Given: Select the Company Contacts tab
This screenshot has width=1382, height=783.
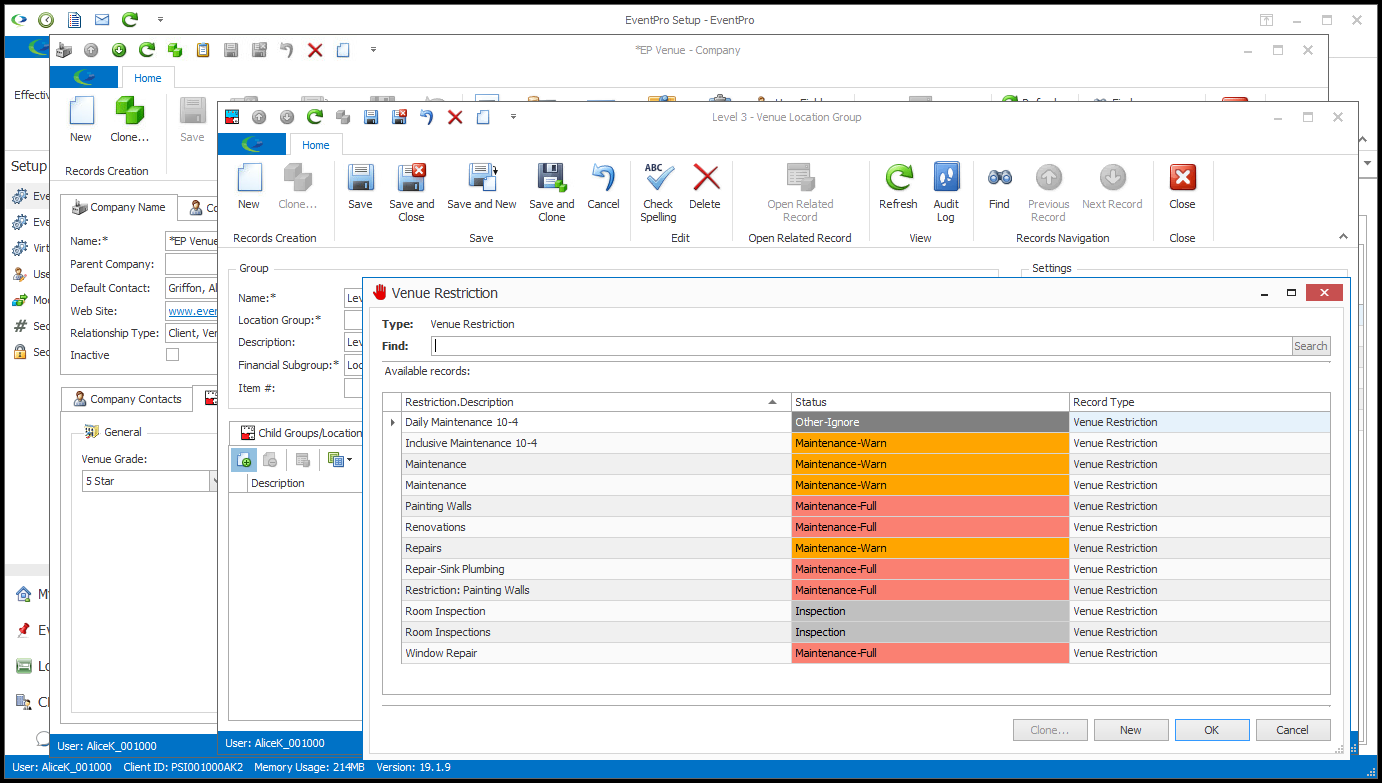Looking at the screenshot, I should click(x=127, y=399).
